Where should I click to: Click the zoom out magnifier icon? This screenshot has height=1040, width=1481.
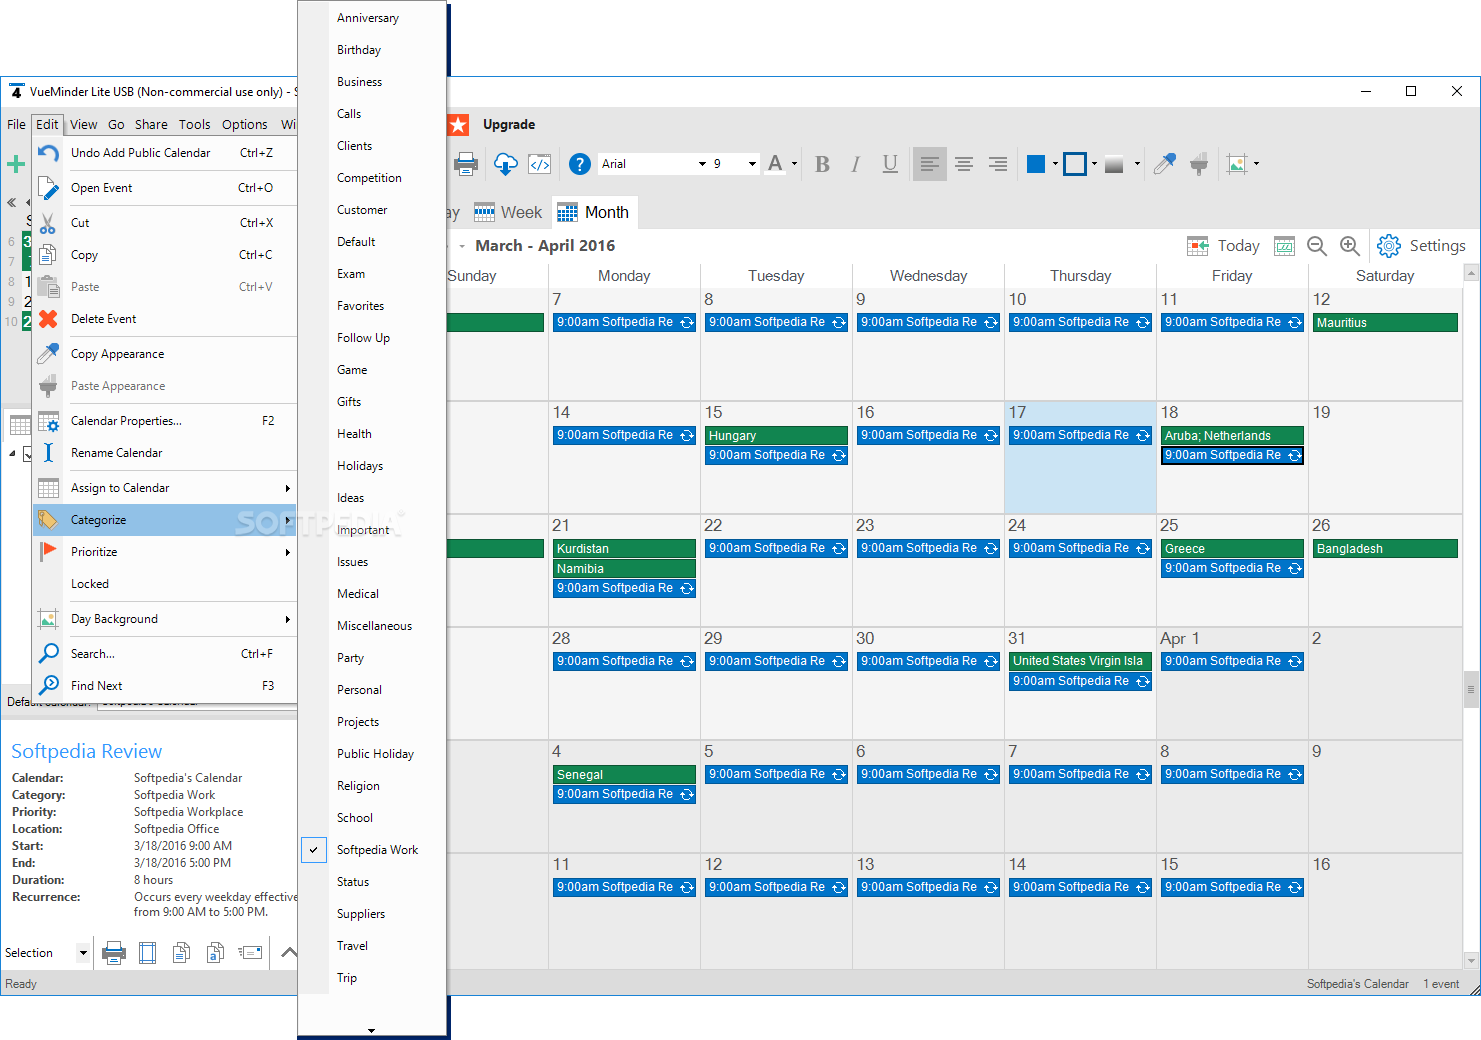click(1317, 246)
